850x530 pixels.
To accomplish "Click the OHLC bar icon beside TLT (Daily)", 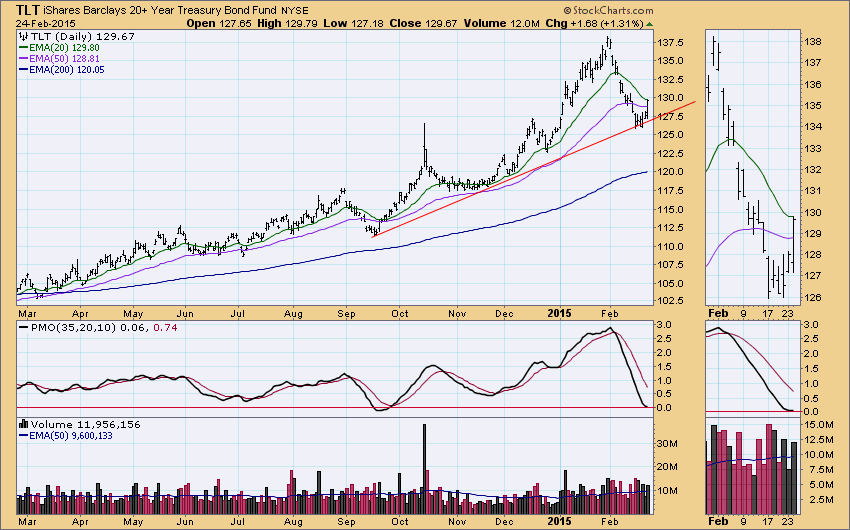I will coord(23,36).
